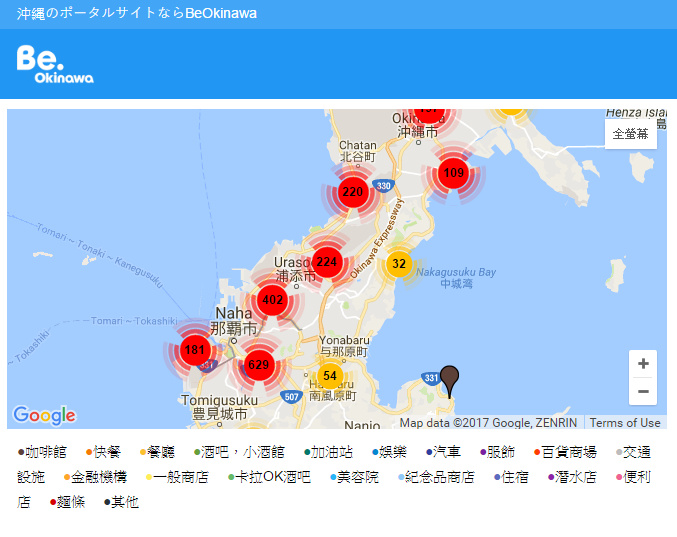This screenshot has height=537, width=677.
Task: Click the Google logo on the map
Action: tap(44, 415)
